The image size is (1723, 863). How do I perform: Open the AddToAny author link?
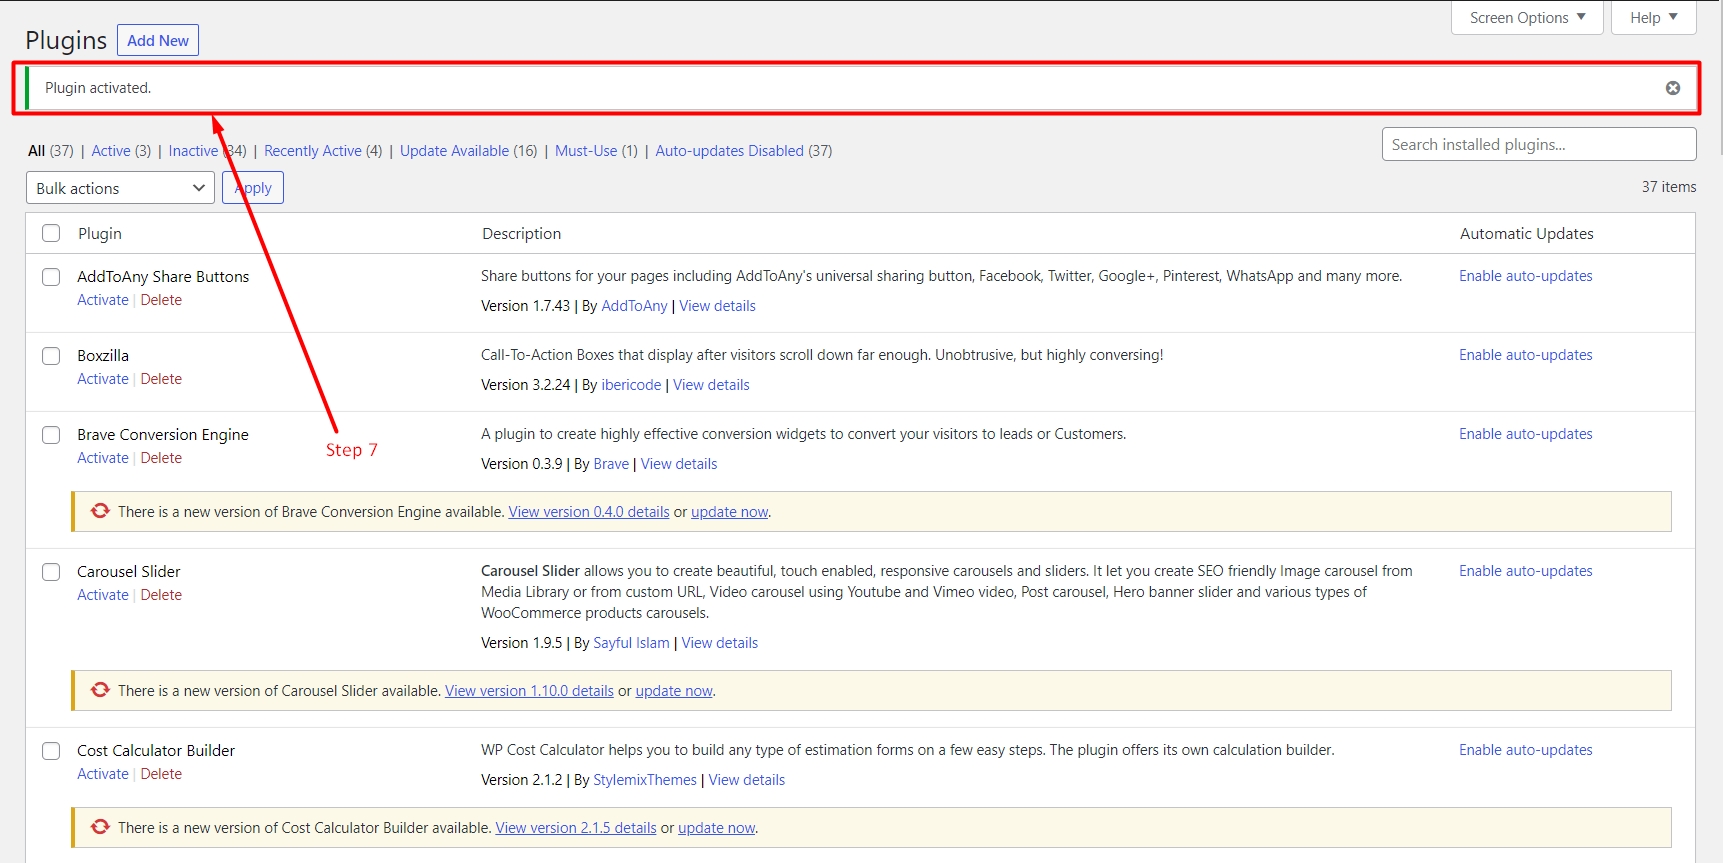(634, 306)
